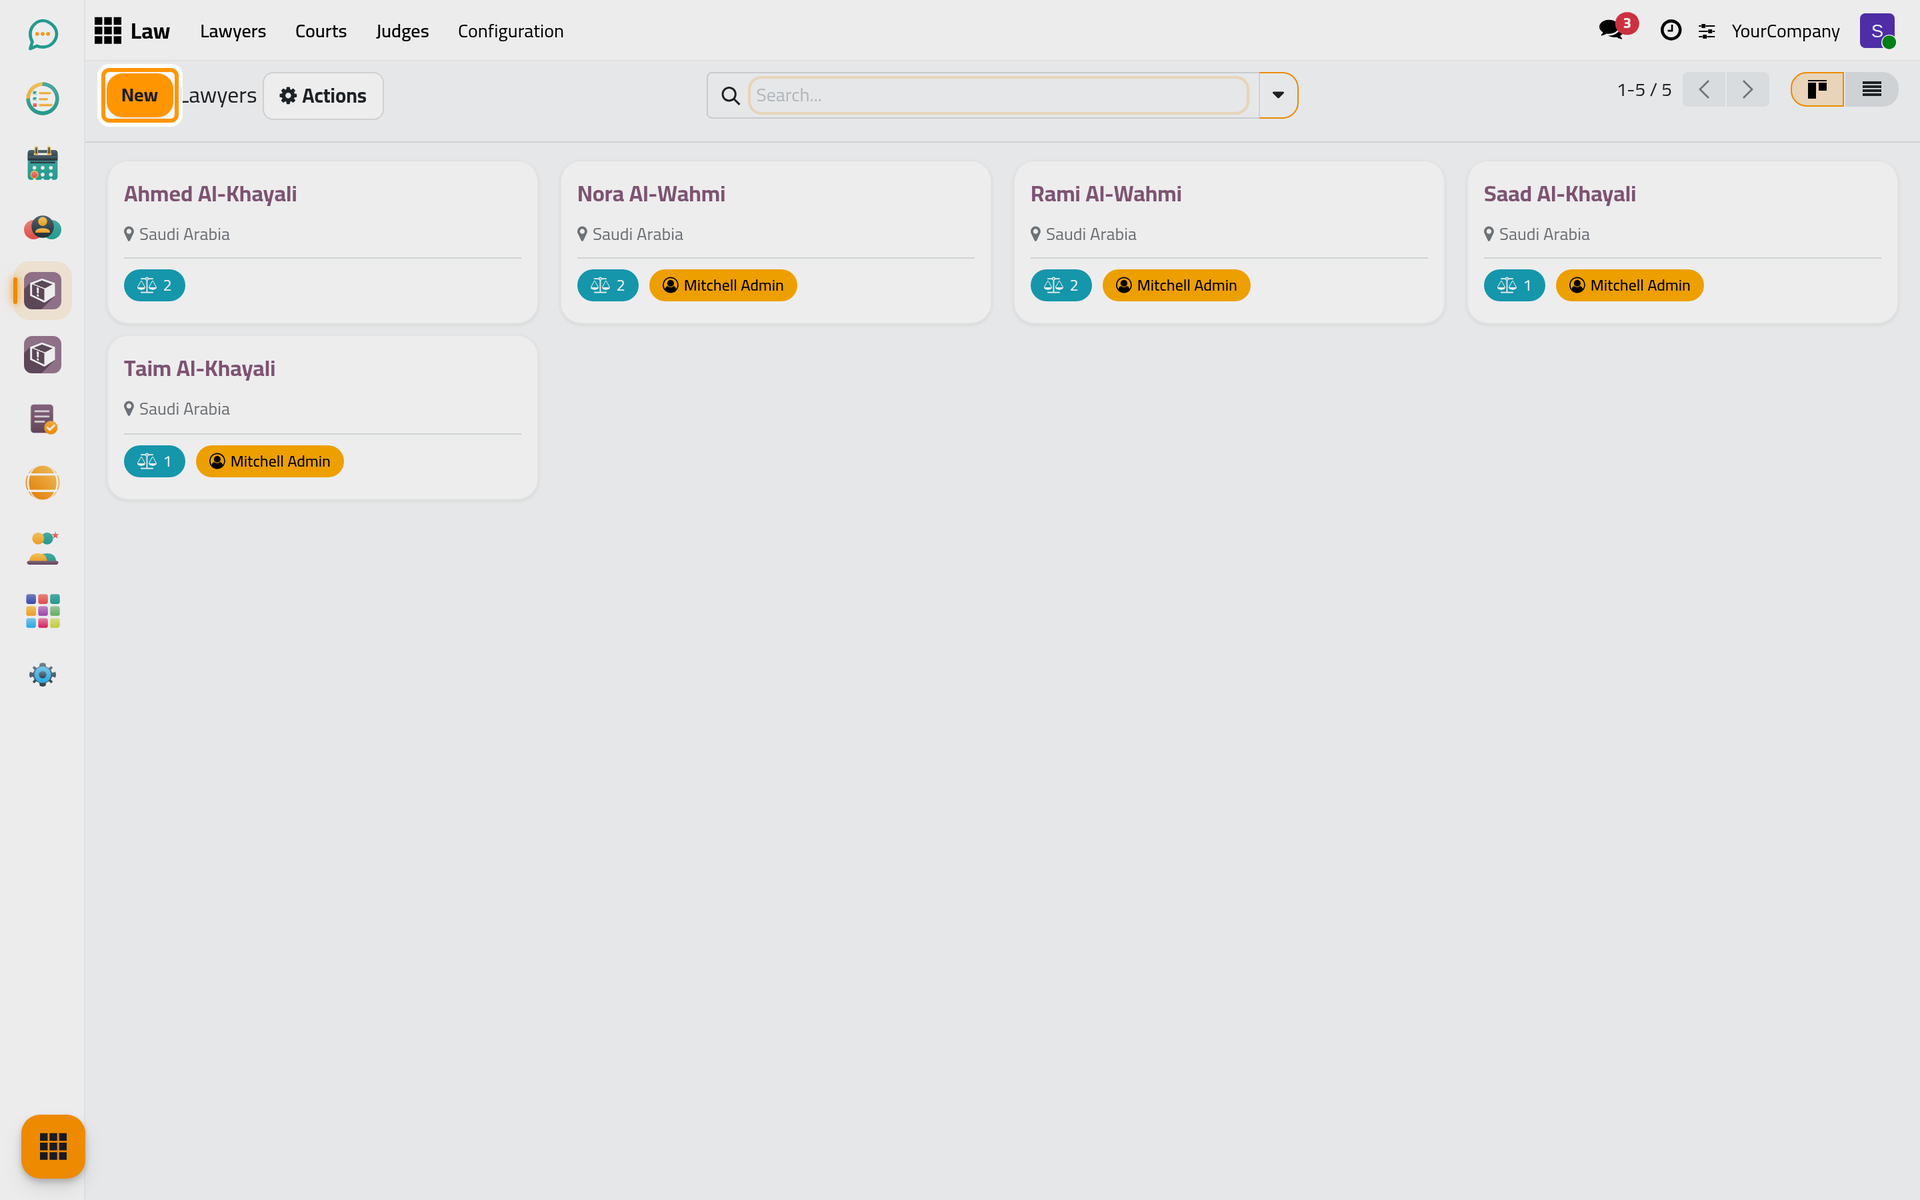The width and height of the screenshot is (1920, 1200).
Task: Open the To-do list sidebar icon
Action: pos(42,99)
